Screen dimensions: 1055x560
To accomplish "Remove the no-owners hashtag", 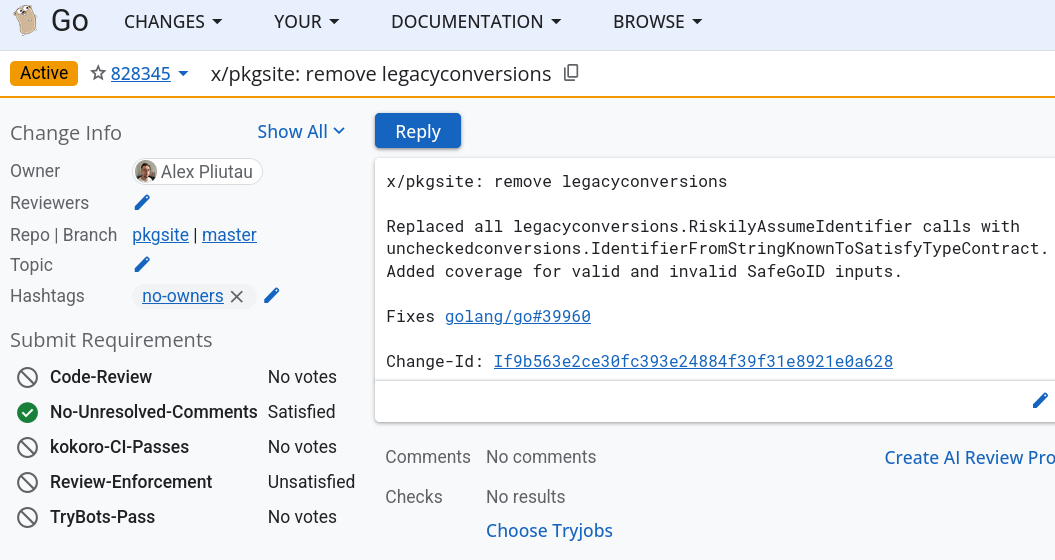I will point(237,296).
